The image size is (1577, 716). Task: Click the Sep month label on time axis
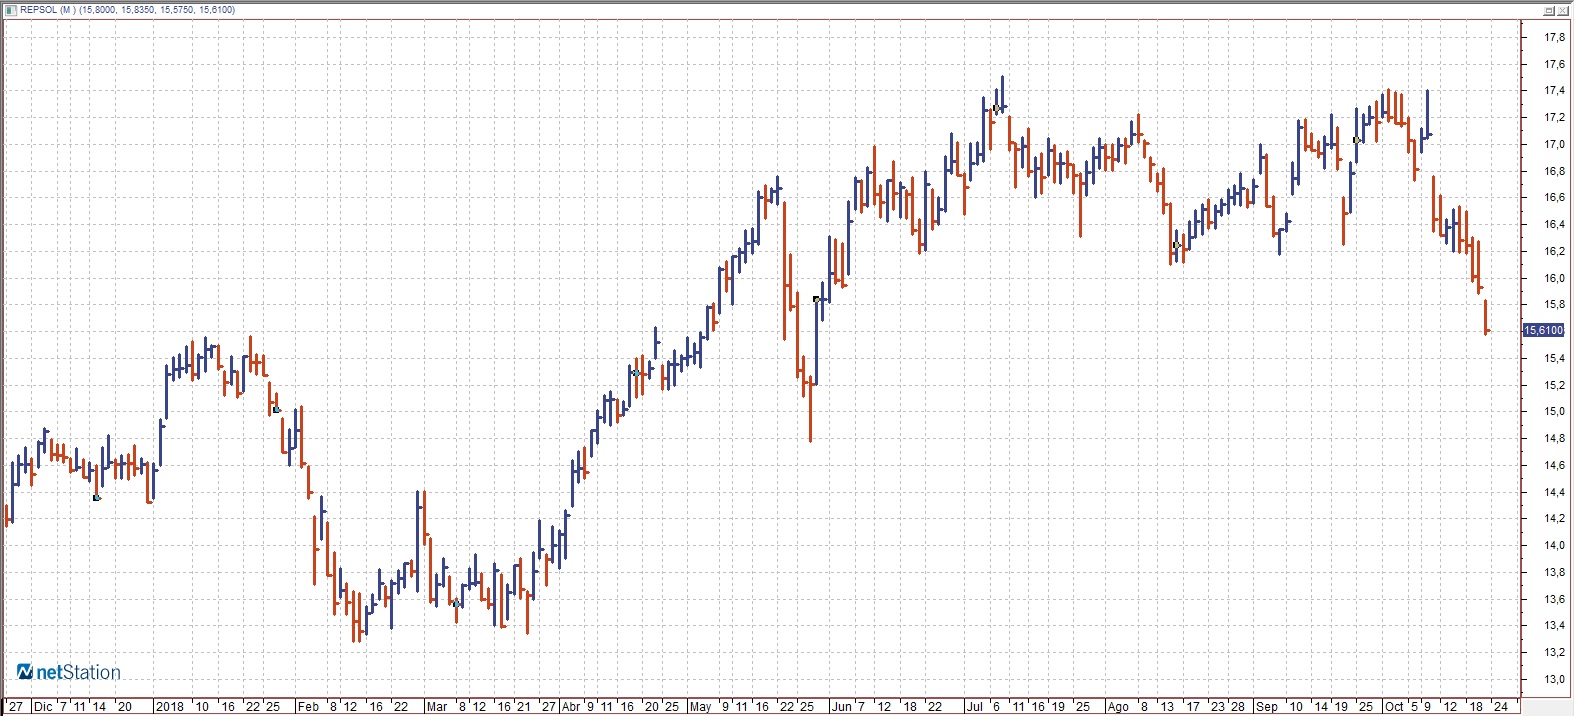coord(1266,706)
